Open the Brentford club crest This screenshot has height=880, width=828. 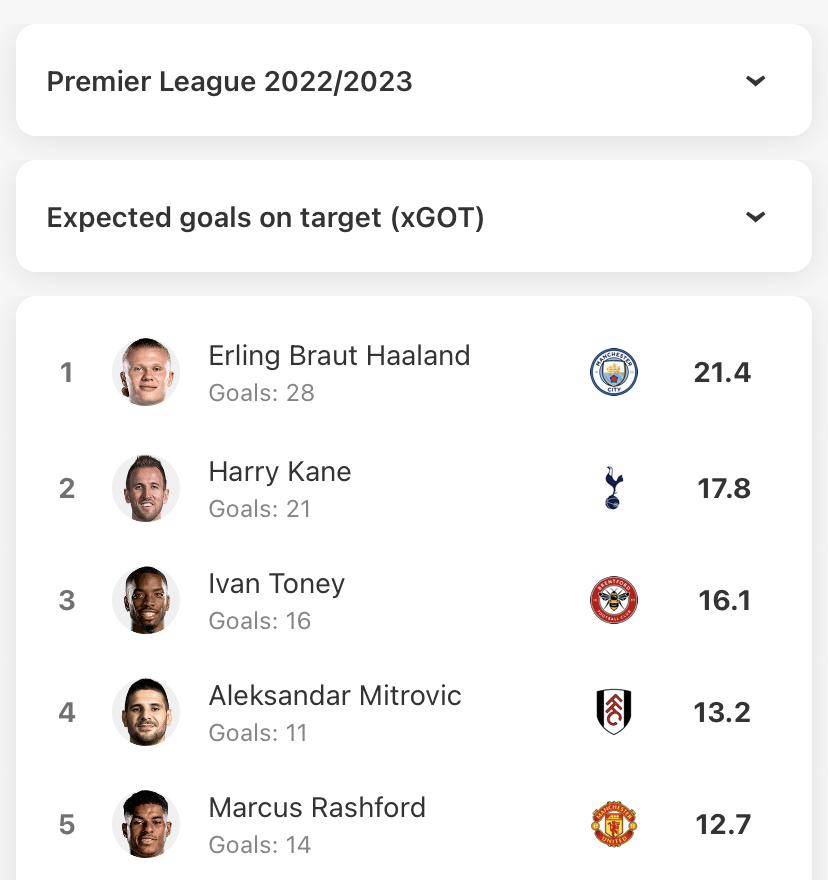click(614, 600)
